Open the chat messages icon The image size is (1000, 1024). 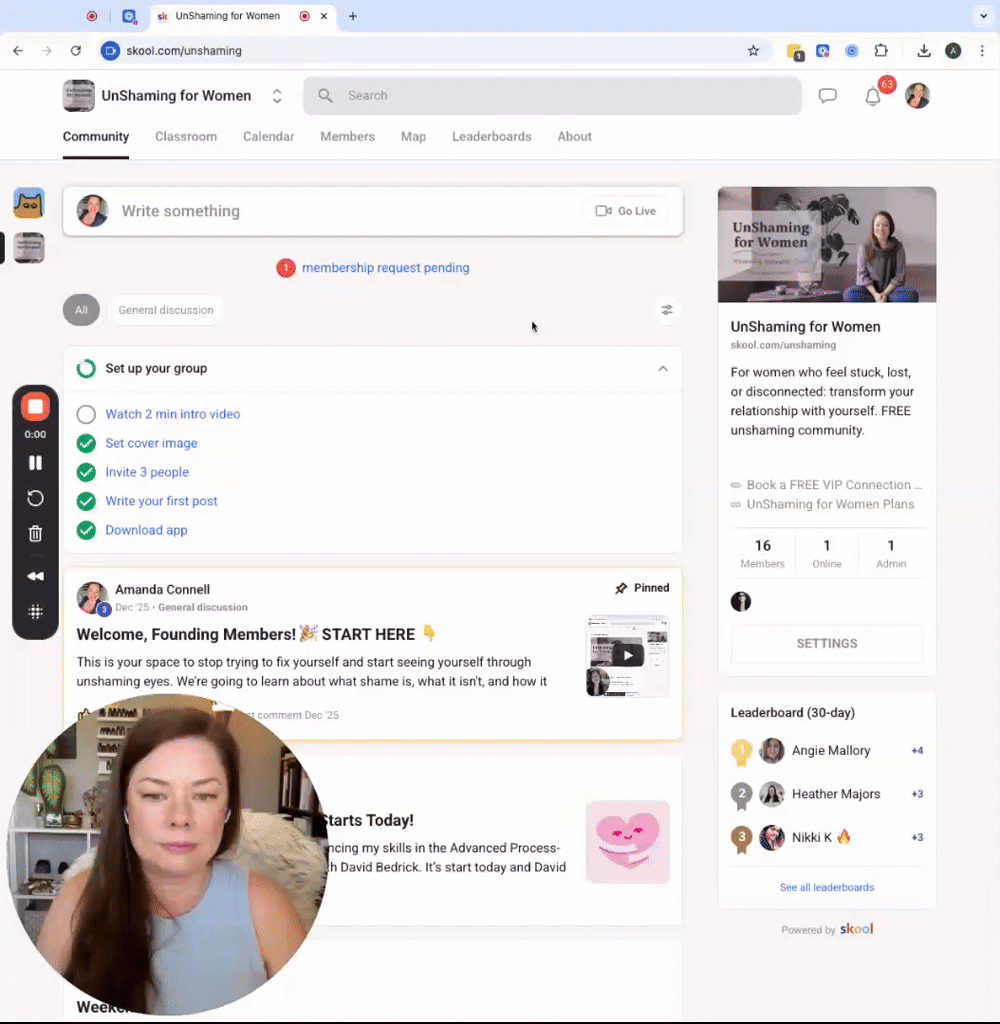point(828,96)
